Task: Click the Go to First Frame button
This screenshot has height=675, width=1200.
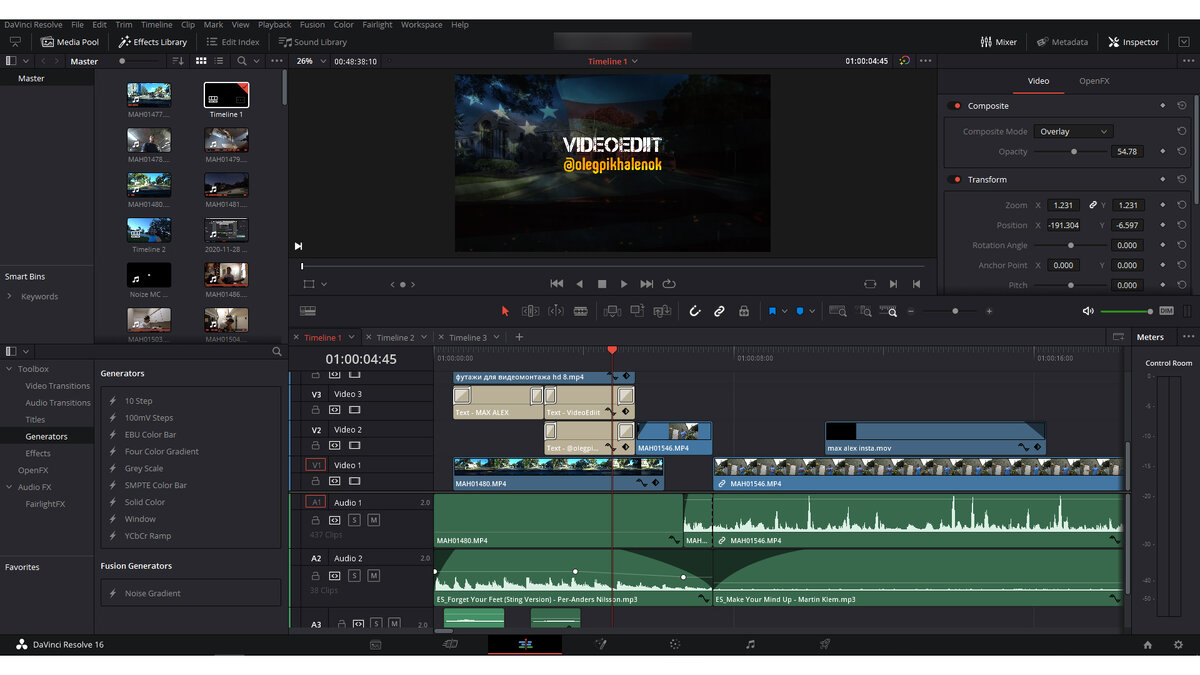Action: coord(557,284)
